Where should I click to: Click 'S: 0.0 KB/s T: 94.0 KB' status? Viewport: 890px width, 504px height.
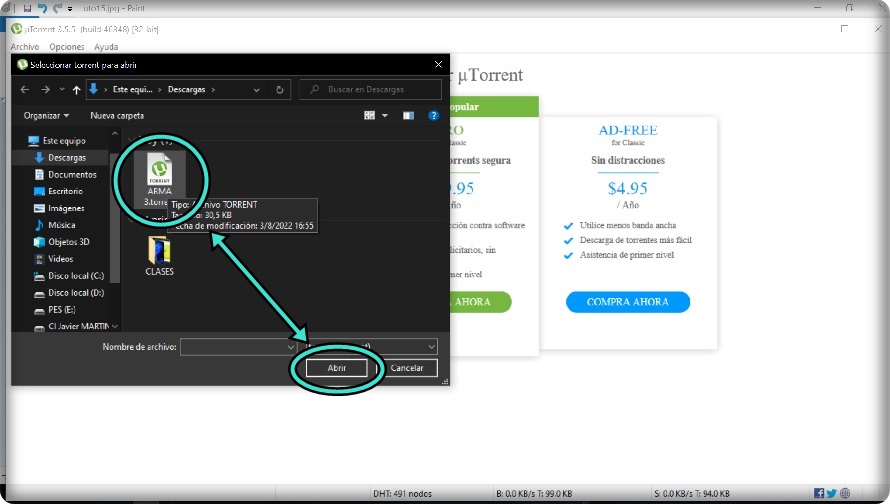[692, 494]
